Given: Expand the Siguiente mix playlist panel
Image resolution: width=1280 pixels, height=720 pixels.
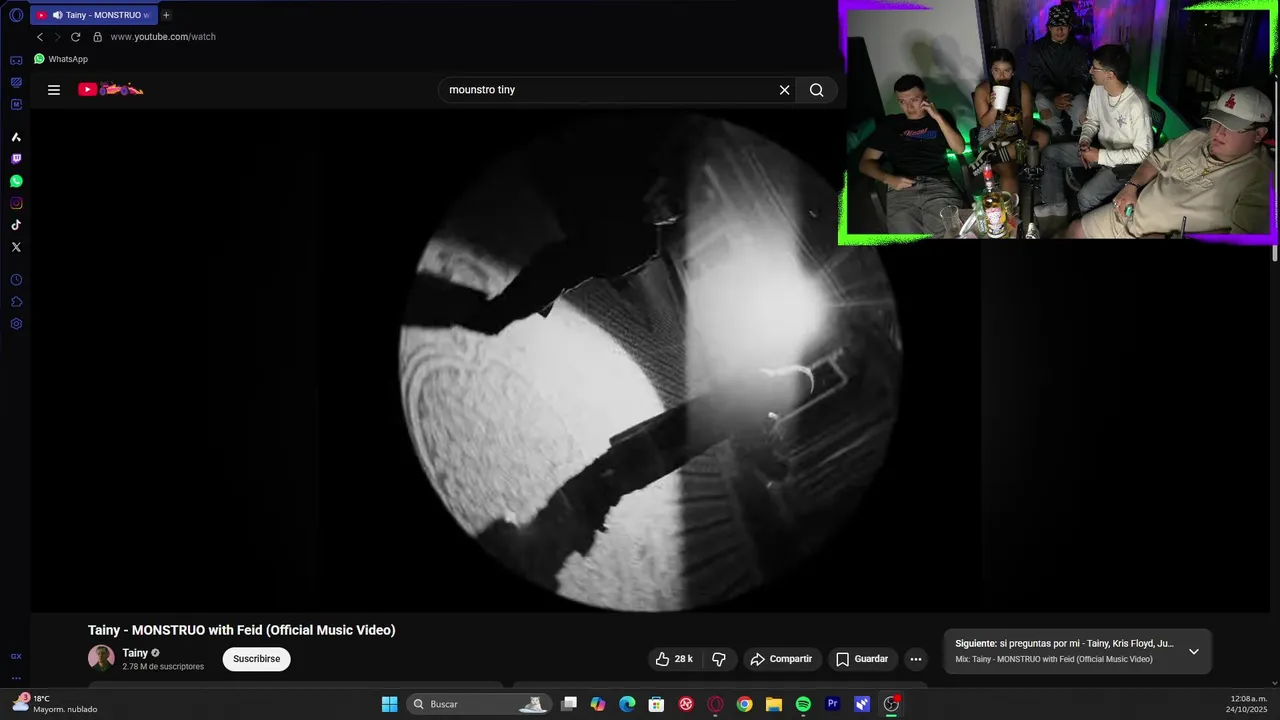Looking at the screenshot, I should pyautogui.click(x=1194, y=651).
